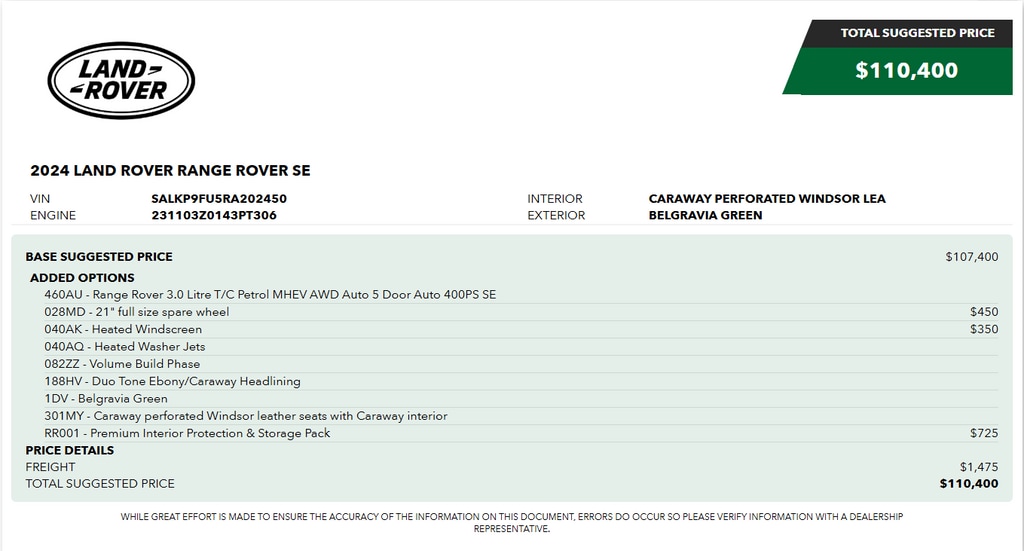Click the 'PRICE DETAILS' heading
This screenshot has width=1024, height=551.
click(69, 450)
